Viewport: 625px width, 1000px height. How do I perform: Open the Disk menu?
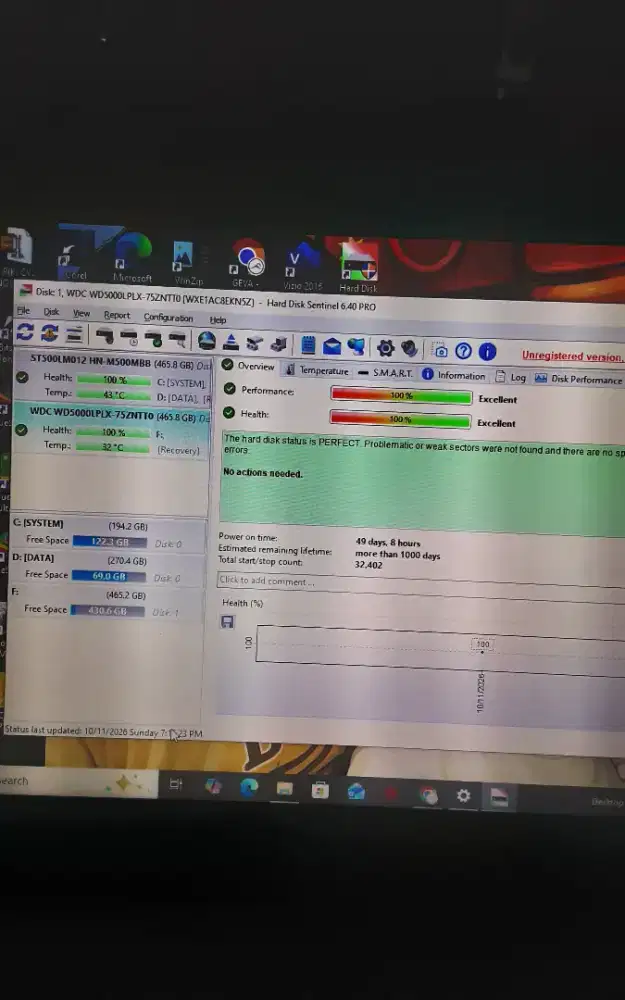51,312
